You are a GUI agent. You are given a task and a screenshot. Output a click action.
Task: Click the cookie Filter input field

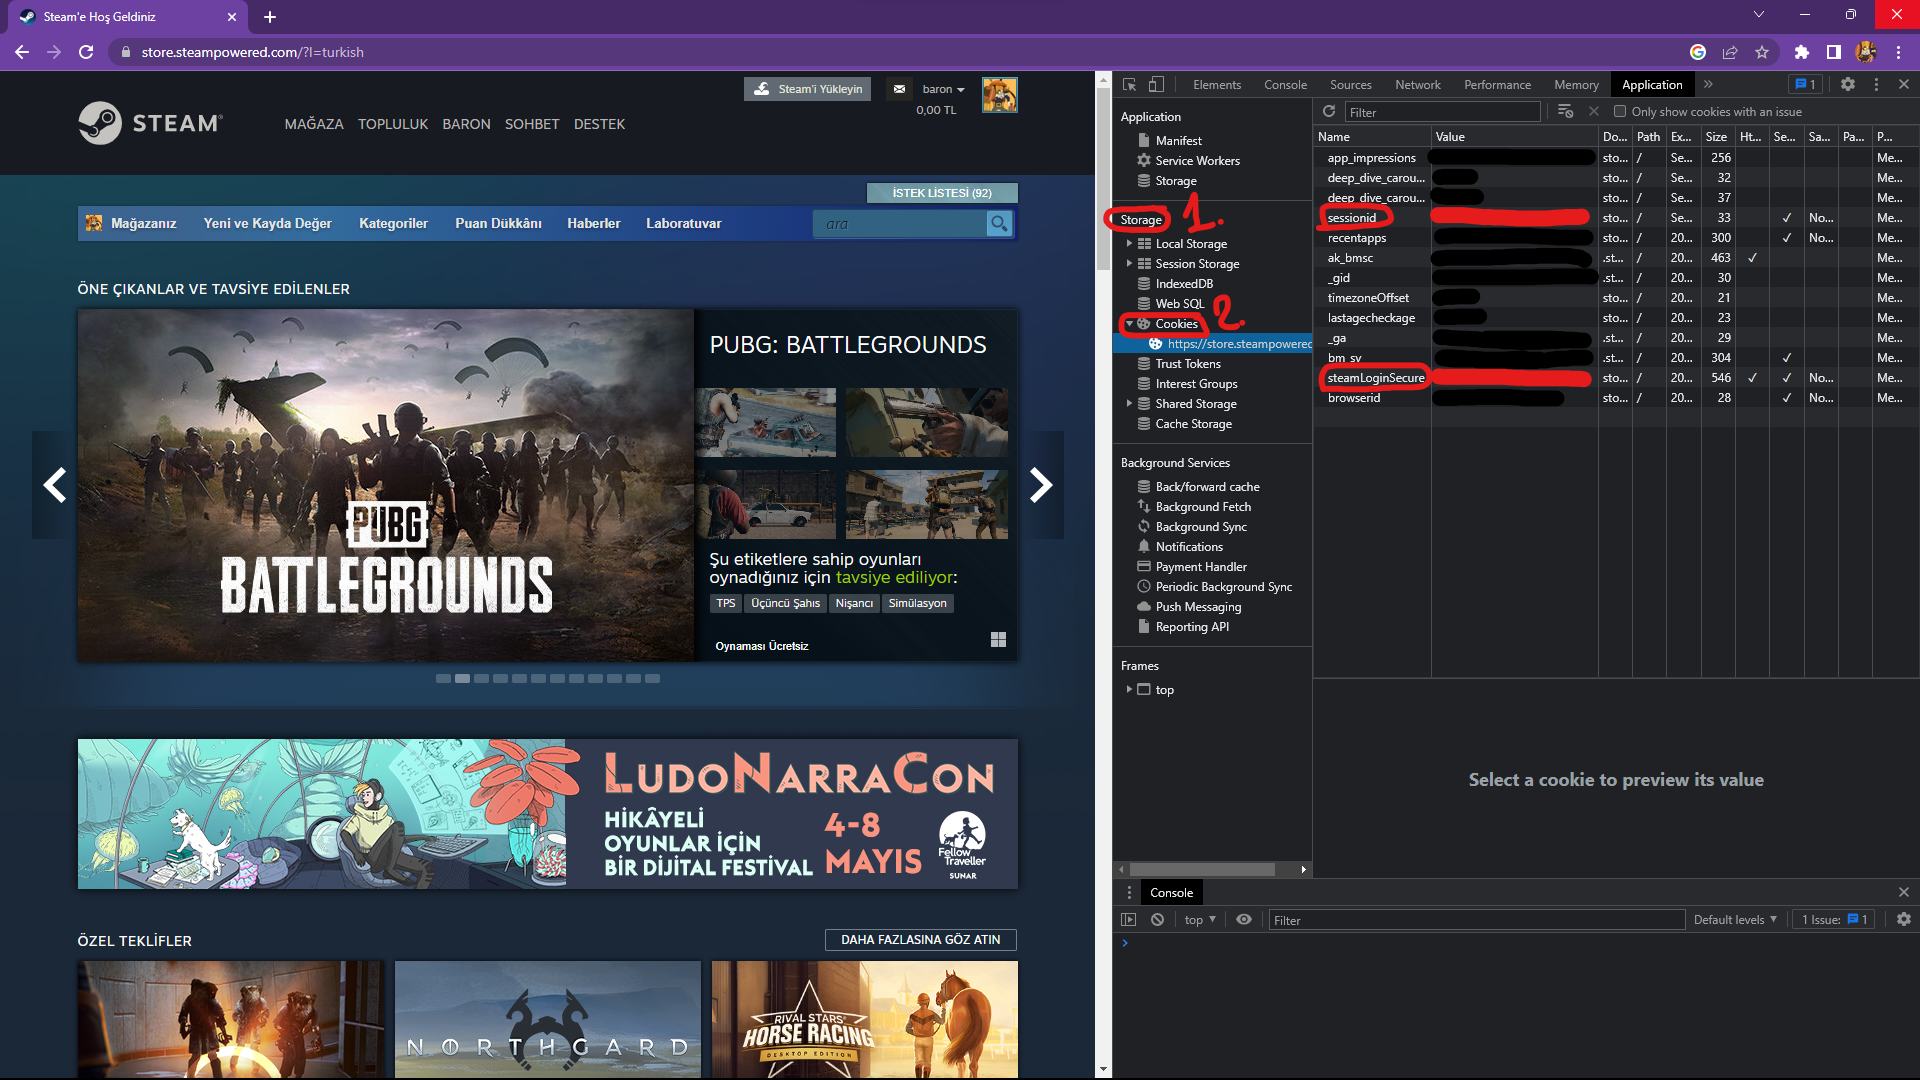(1440, 112)
